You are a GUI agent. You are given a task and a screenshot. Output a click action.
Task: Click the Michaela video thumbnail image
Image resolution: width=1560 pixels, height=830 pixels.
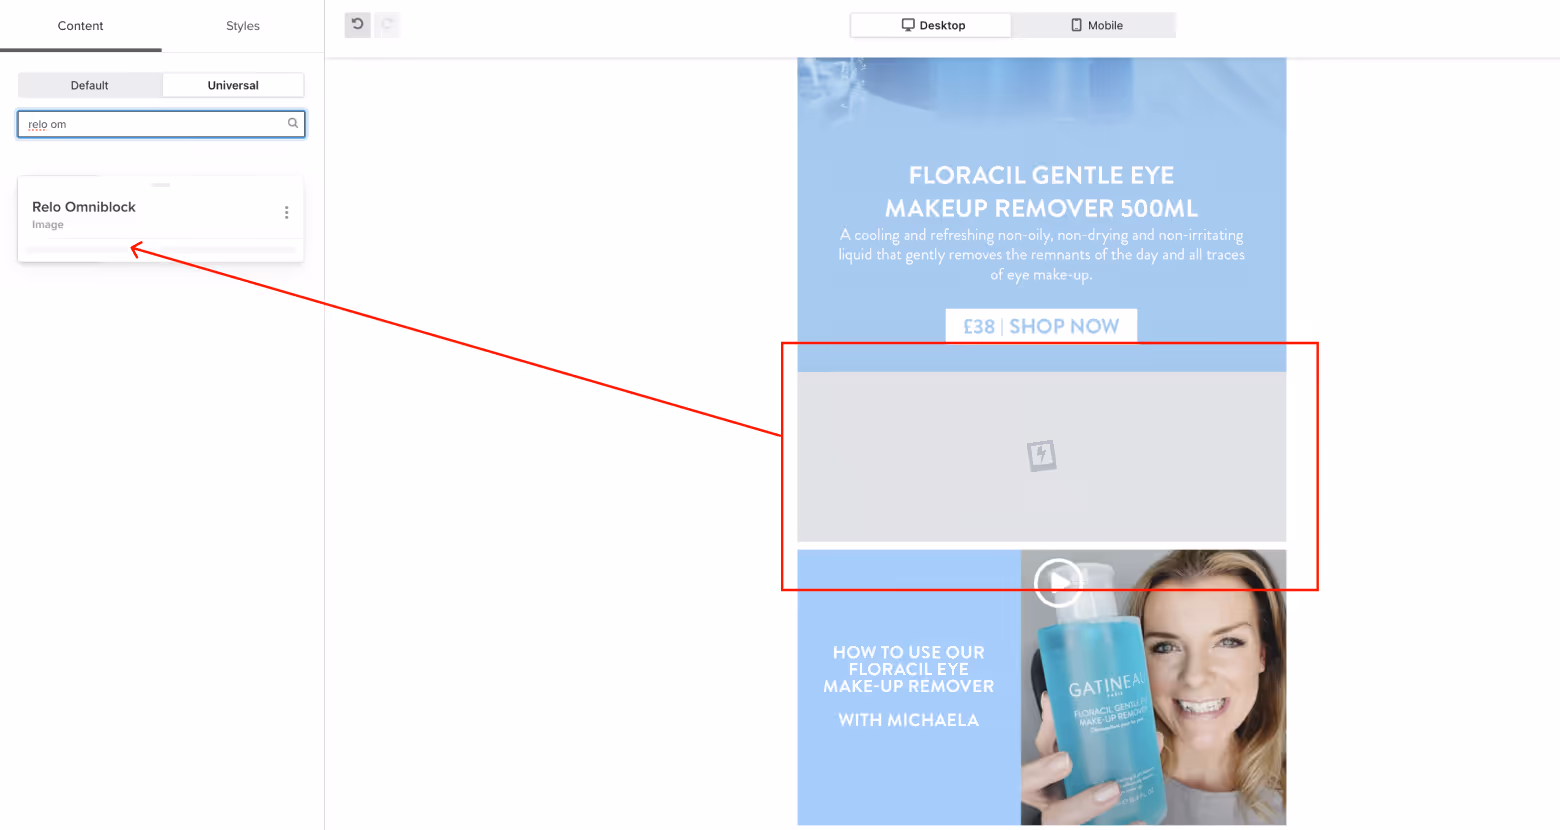[1153, 687]
